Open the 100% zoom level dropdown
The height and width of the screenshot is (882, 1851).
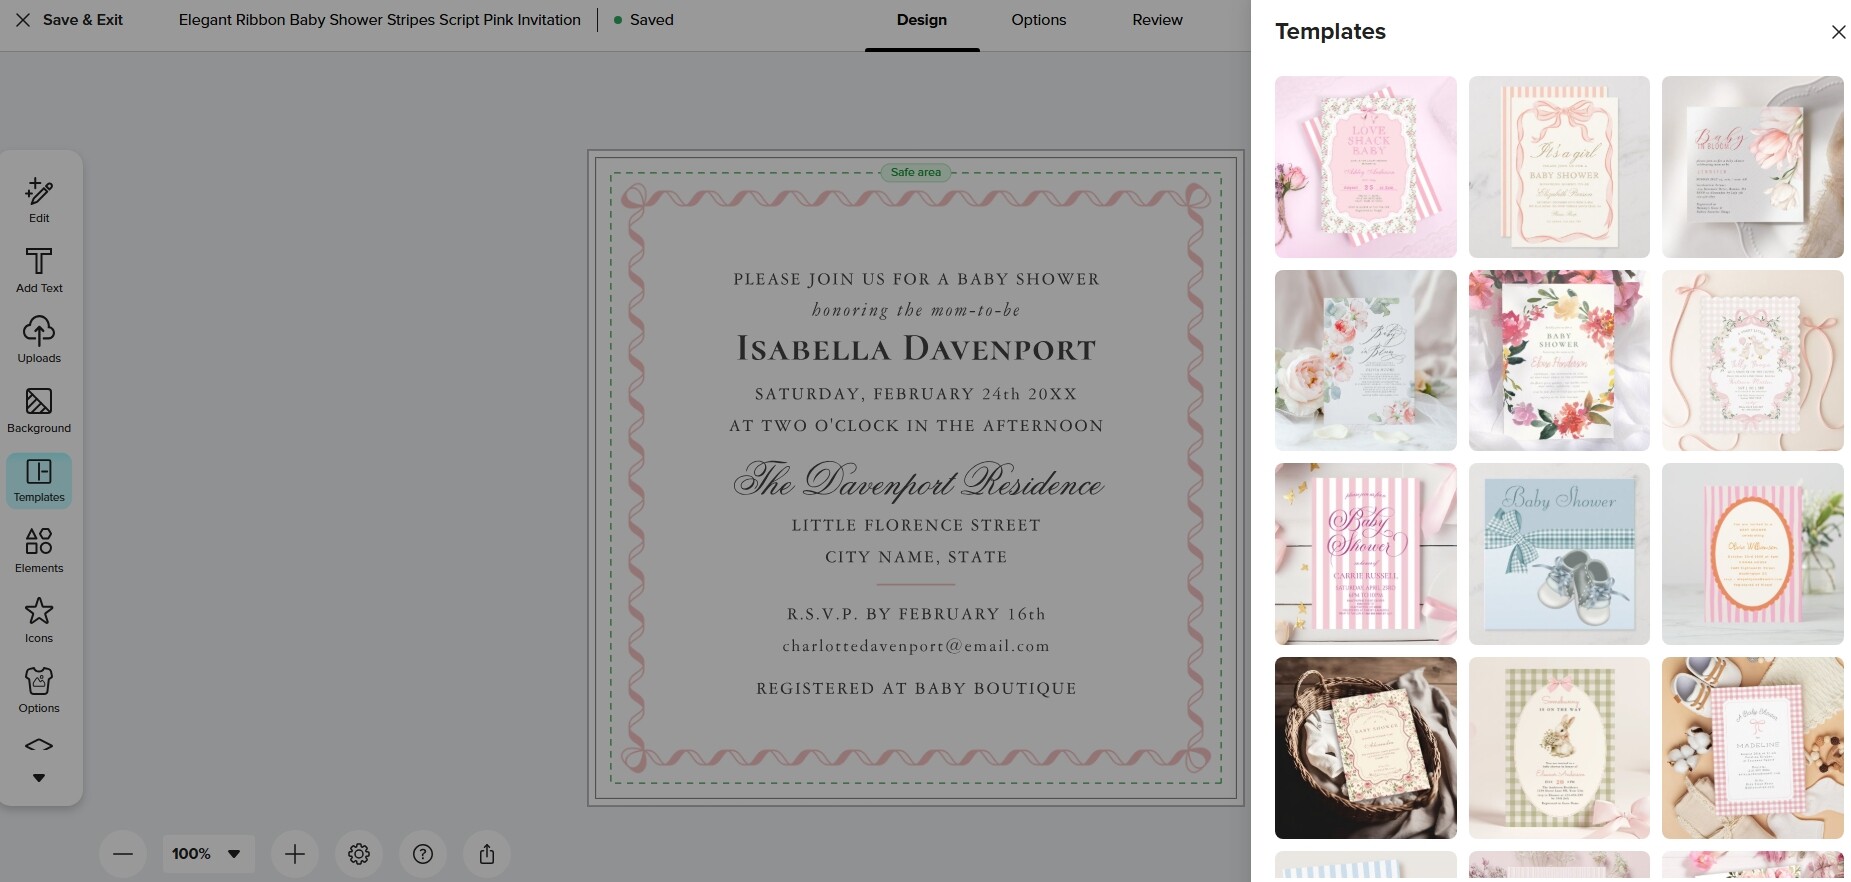[208, 854]
